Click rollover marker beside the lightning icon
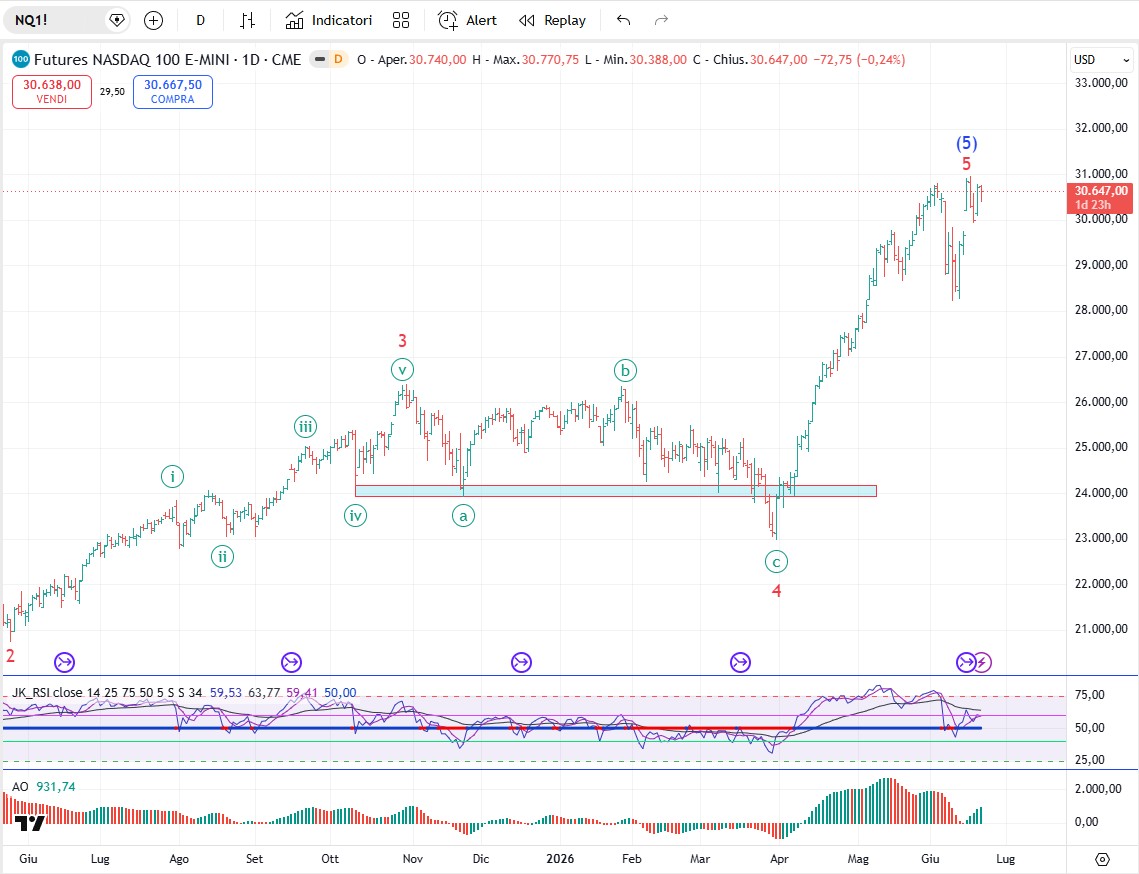This screenshot has height=874, width=1139. coord(965,662)
